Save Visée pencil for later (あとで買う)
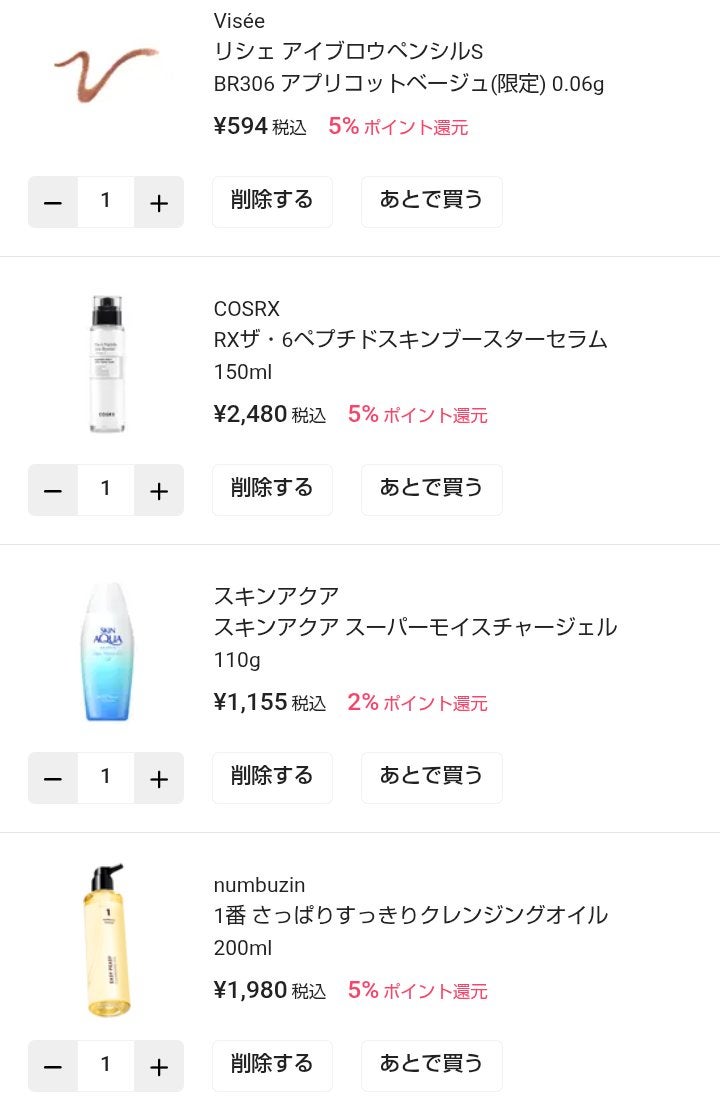 coord(431,201)
